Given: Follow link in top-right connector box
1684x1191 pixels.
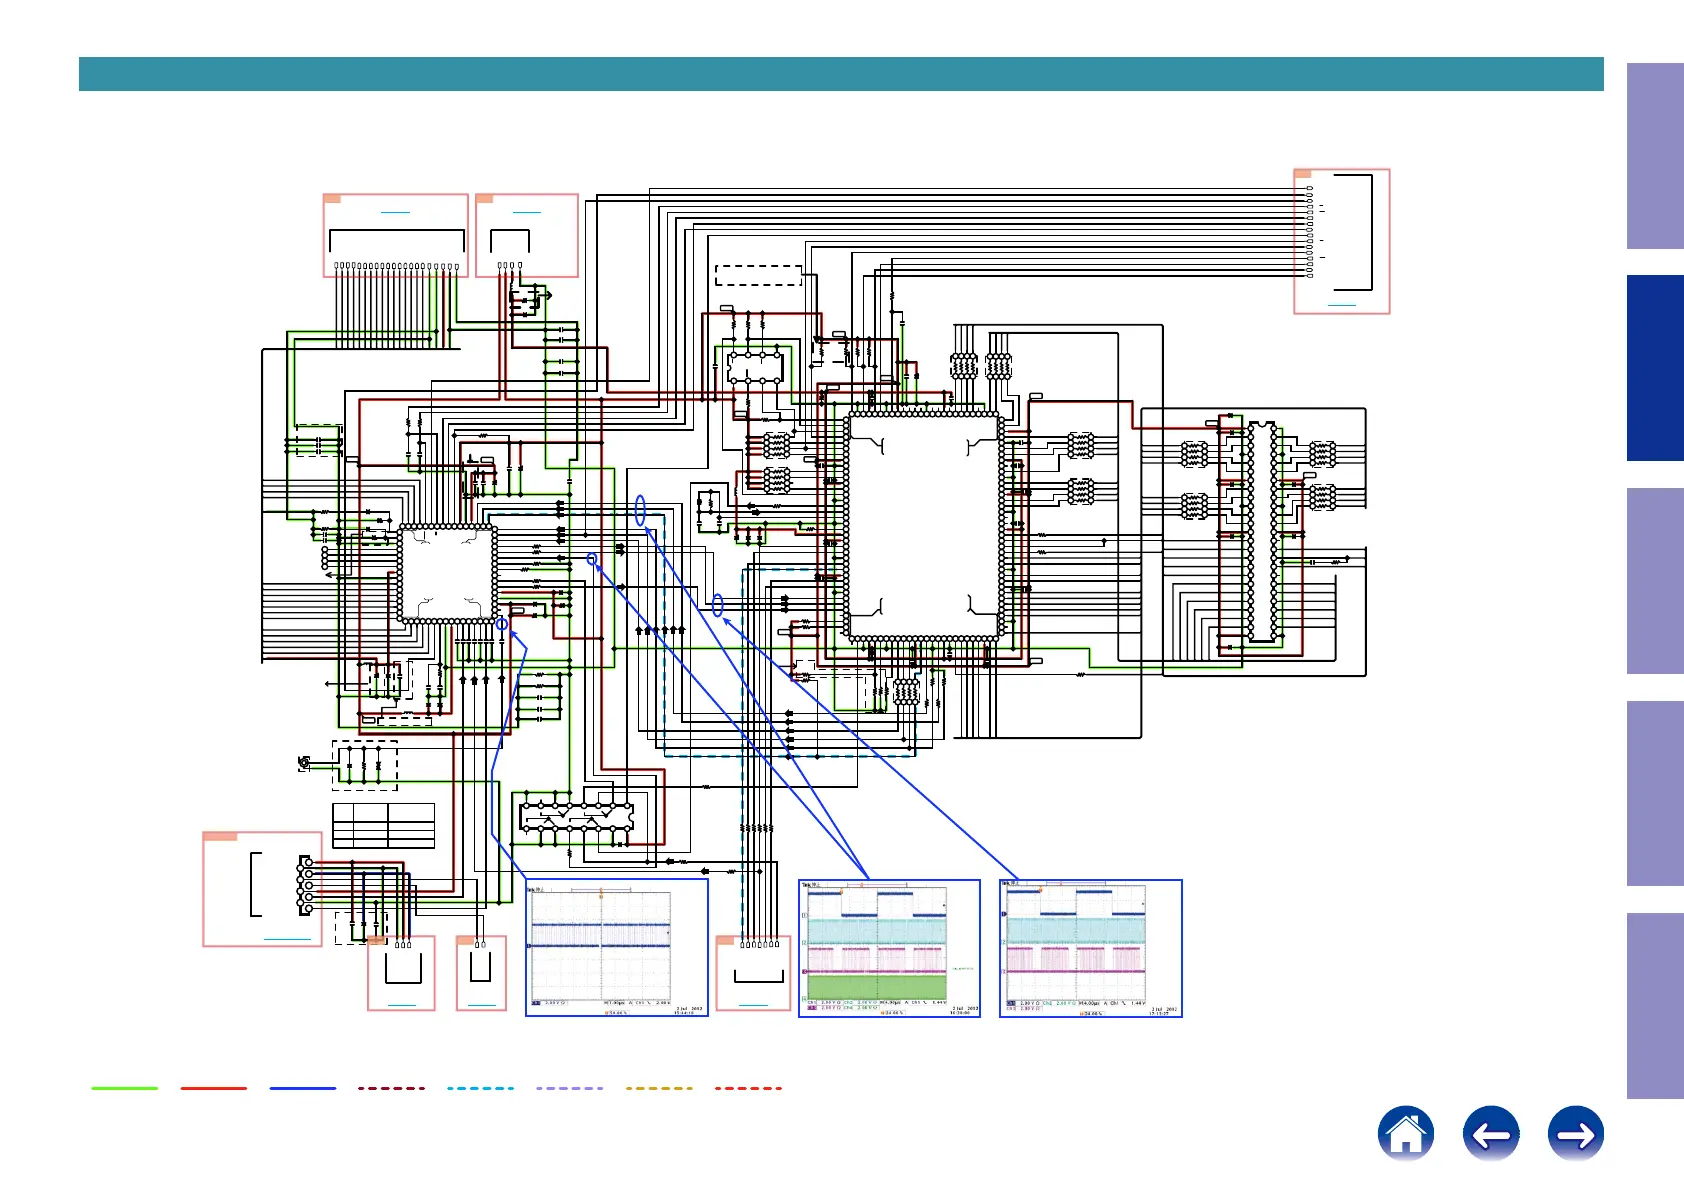Looking at the screenshot, I should coord(1342,304).
